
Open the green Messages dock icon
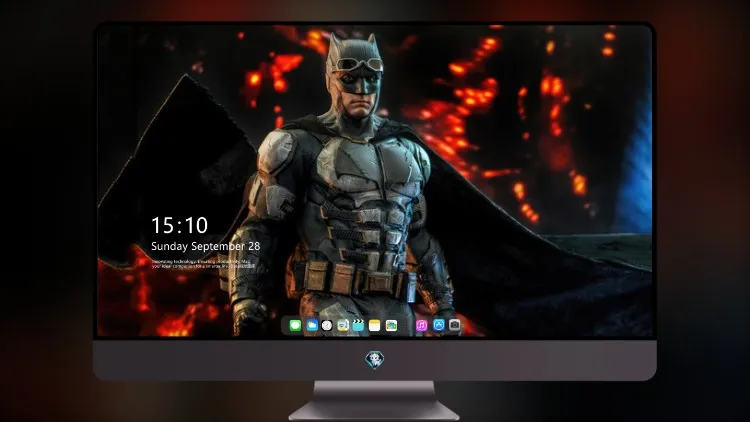point(295,325)
